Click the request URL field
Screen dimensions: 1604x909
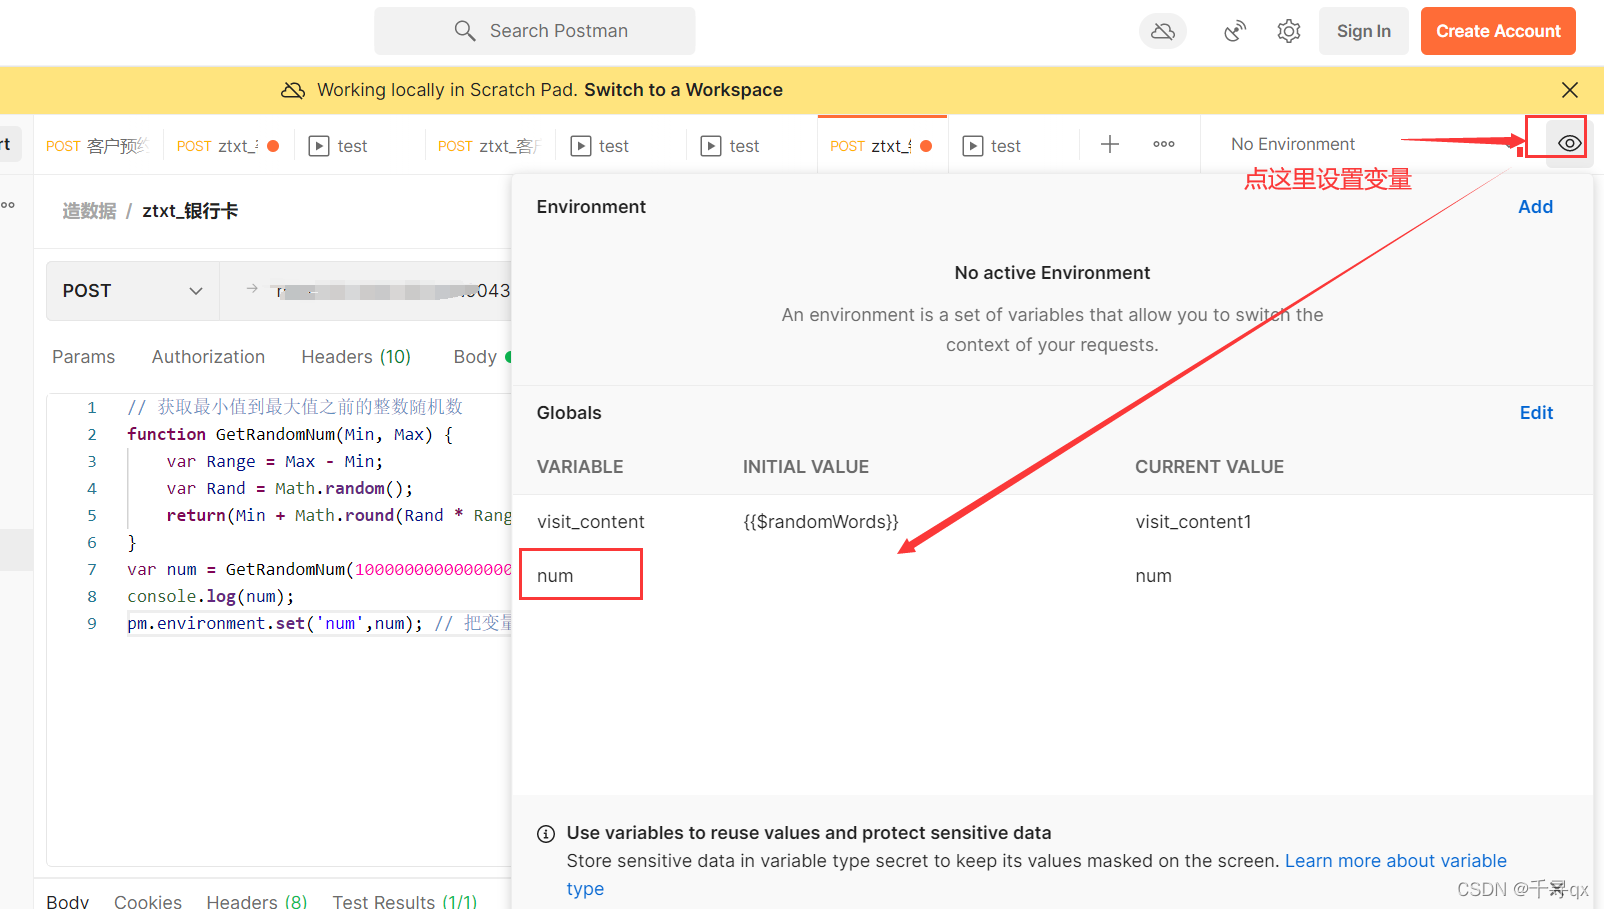368,291
